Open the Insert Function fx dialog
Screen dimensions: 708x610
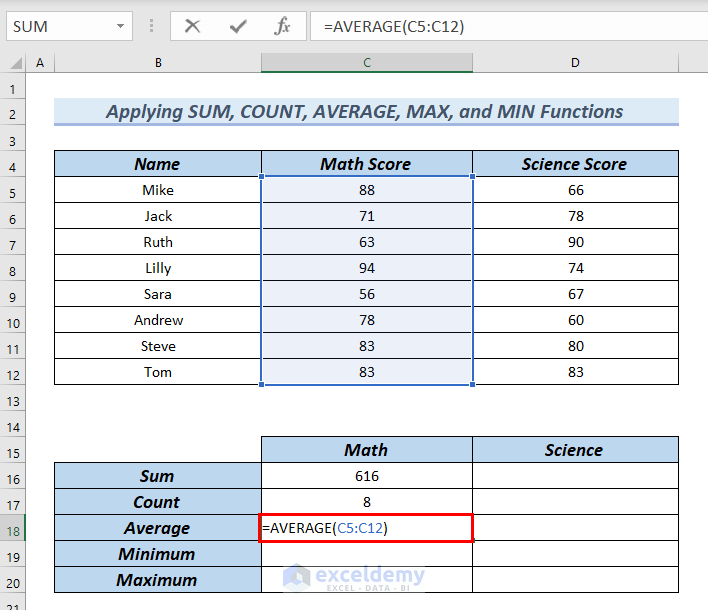[282, 27]
